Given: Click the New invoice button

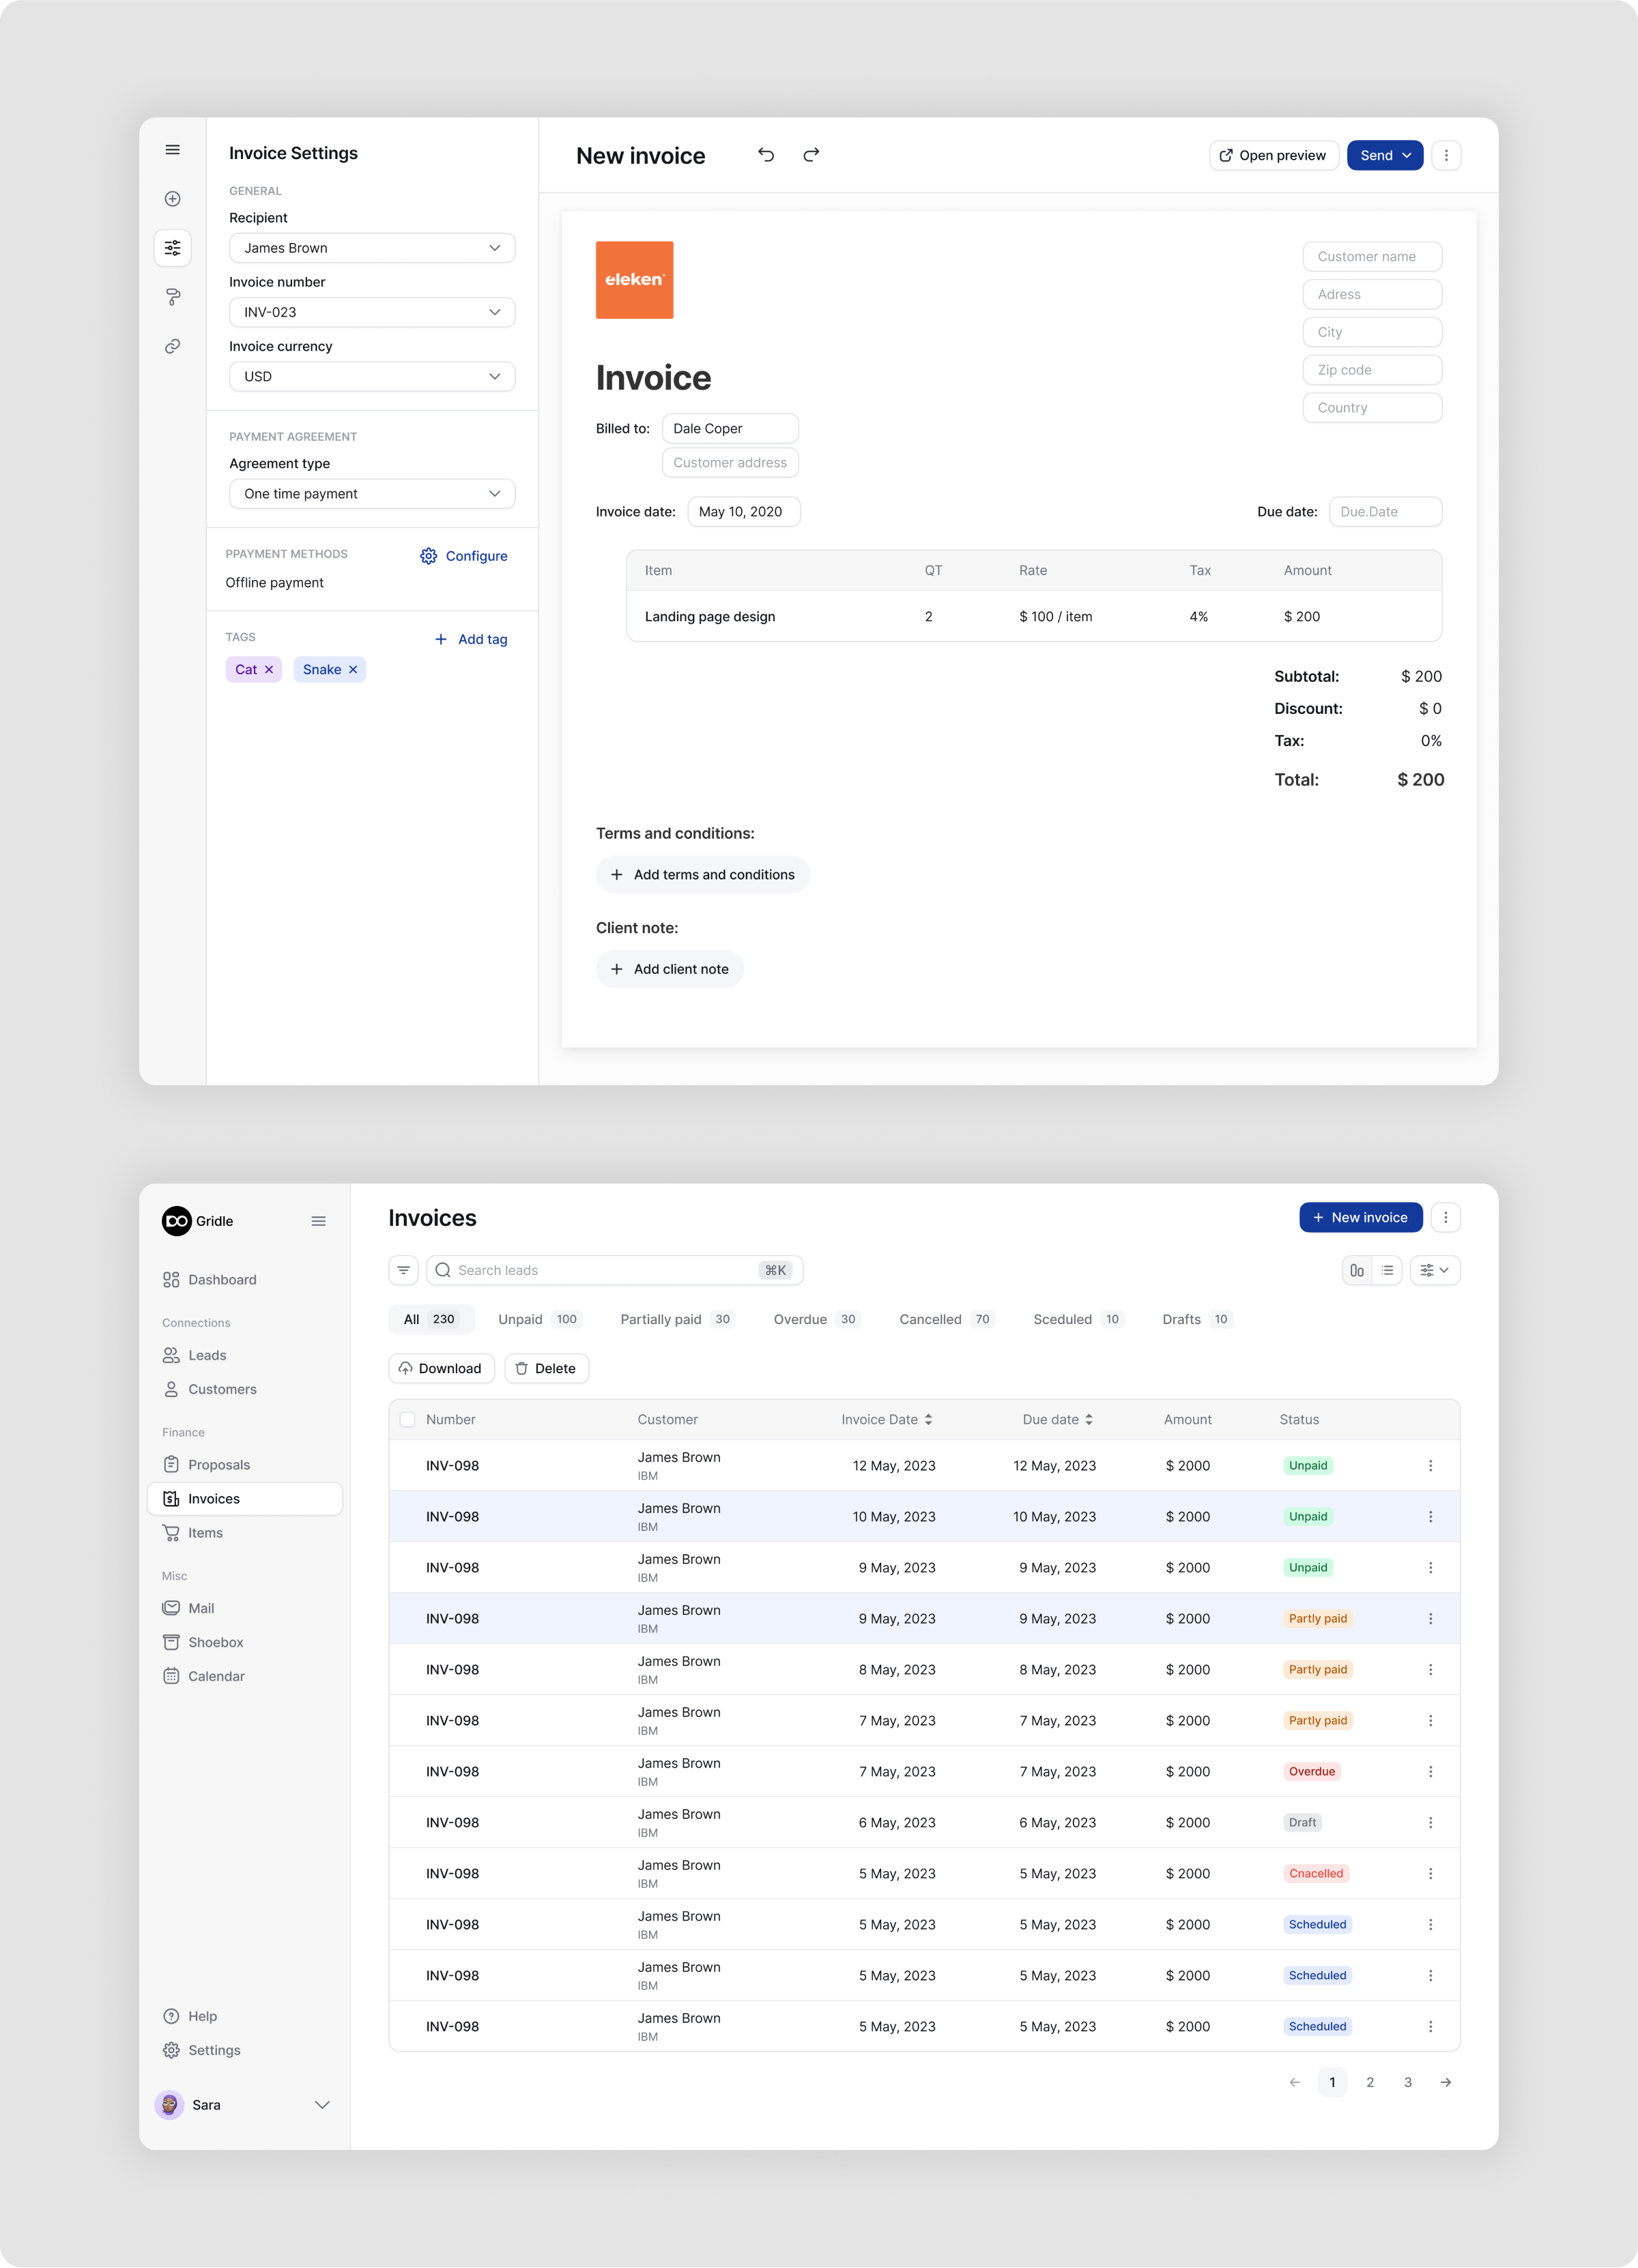Looking at the screenshot, I should point(1360,1217).
